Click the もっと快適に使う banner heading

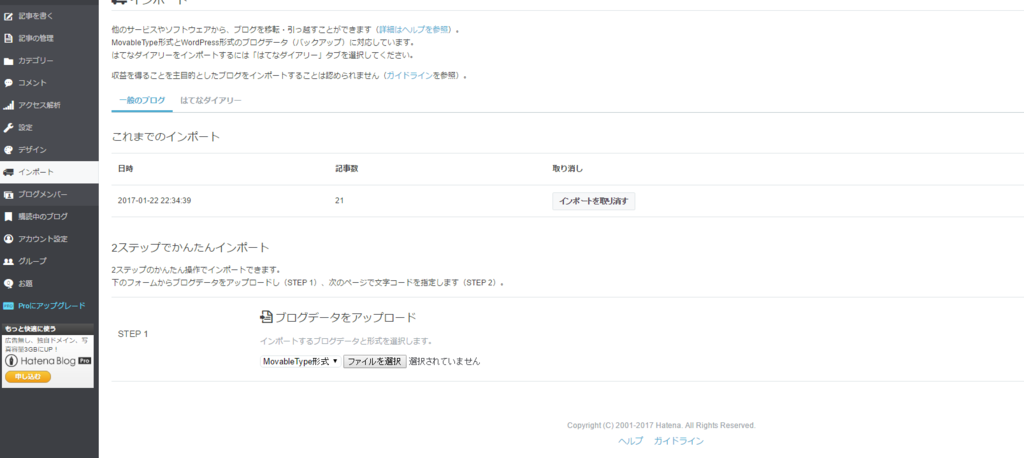click(30, 329)
